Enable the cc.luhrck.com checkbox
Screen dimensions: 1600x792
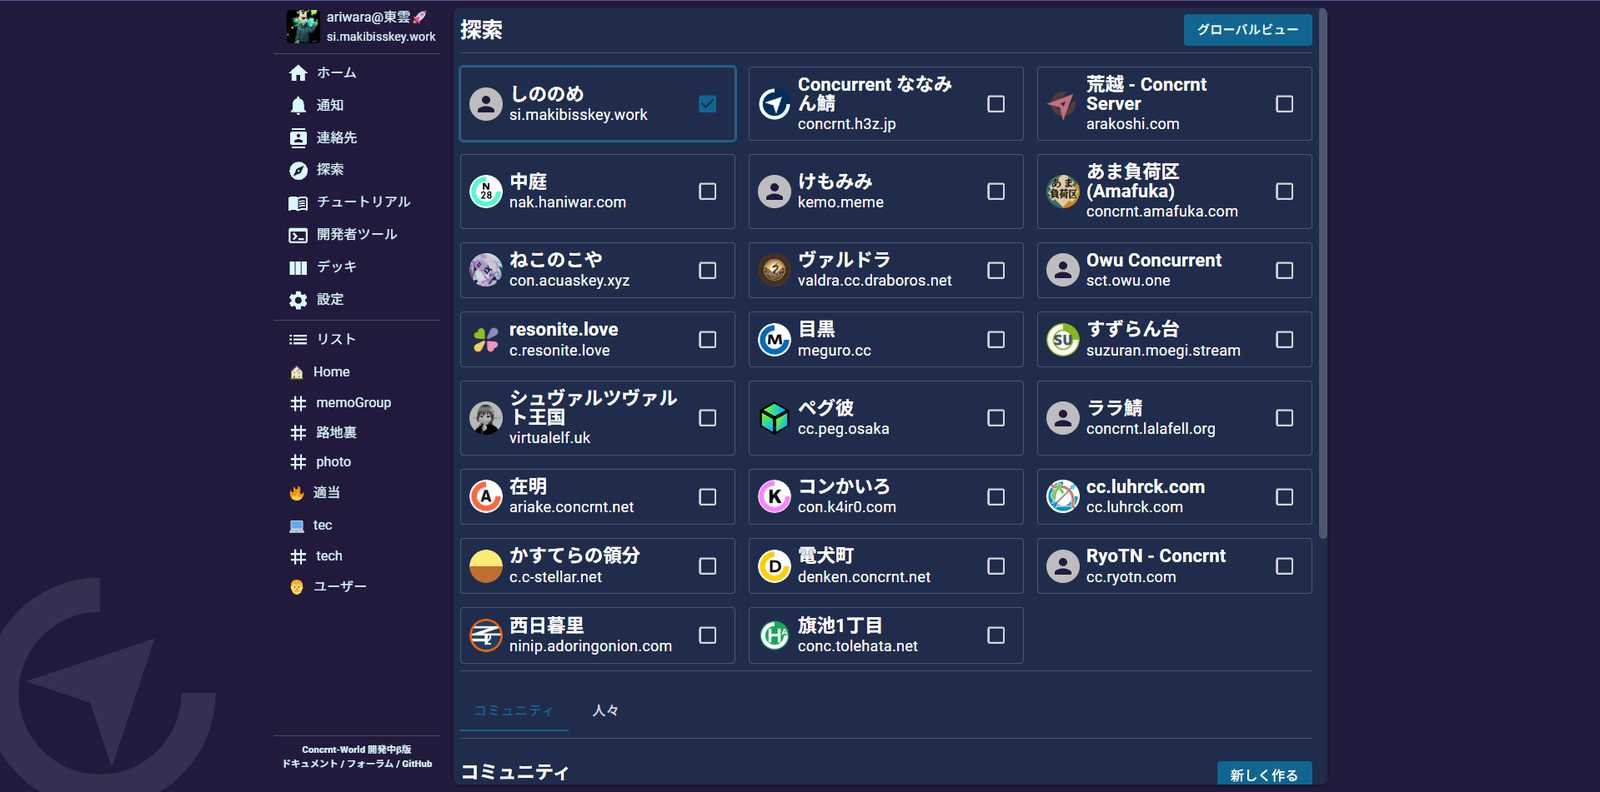pyautogui.click(x=1285, y=497)
